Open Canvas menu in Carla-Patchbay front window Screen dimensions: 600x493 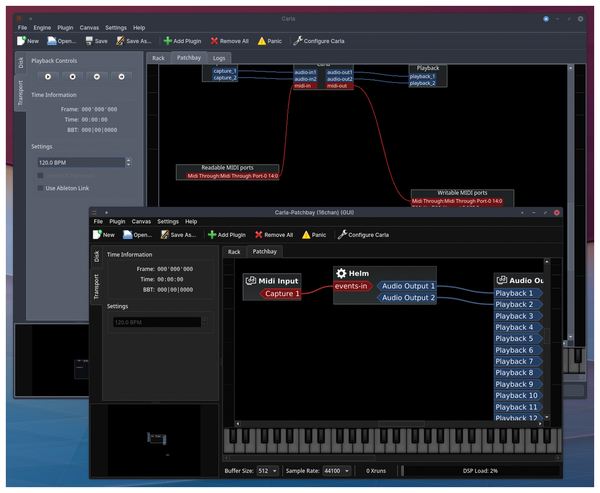(141, 221)
